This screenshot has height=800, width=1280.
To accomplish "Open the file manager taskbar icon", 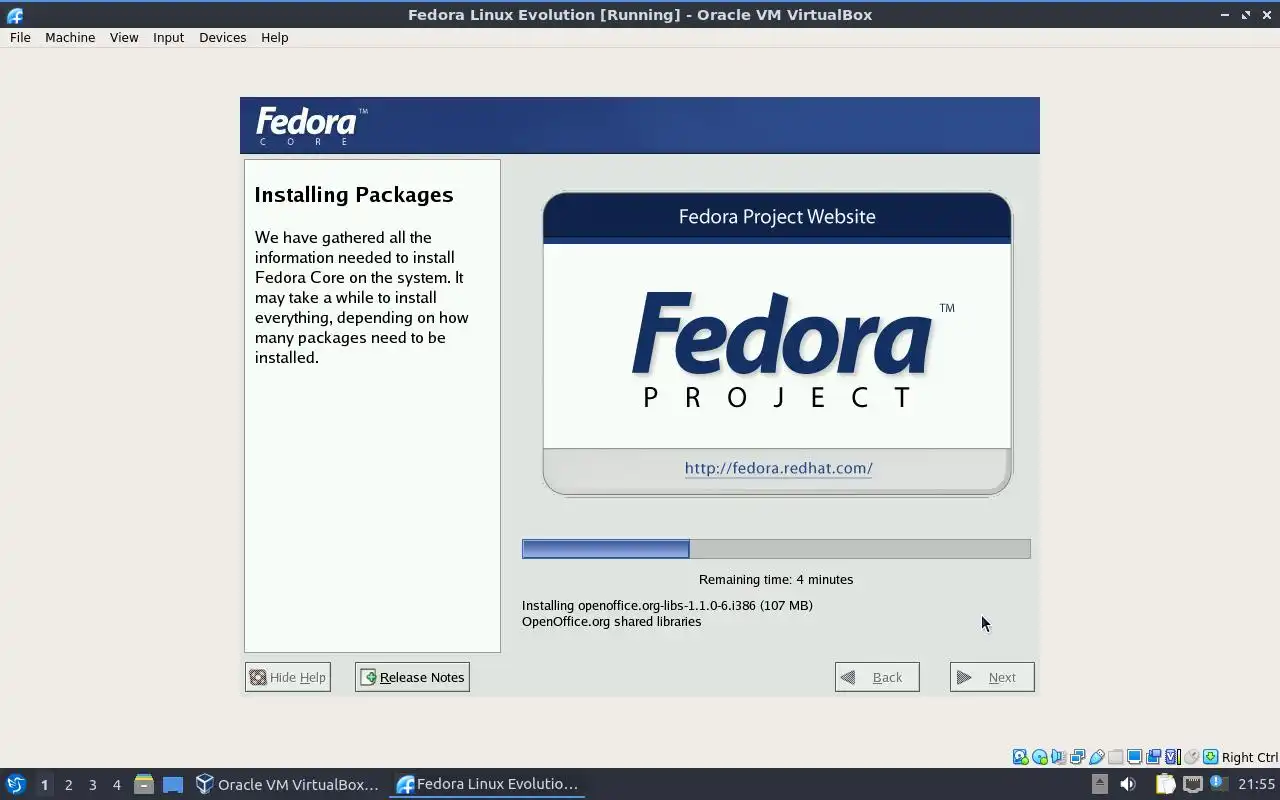I will click(143, 784).
